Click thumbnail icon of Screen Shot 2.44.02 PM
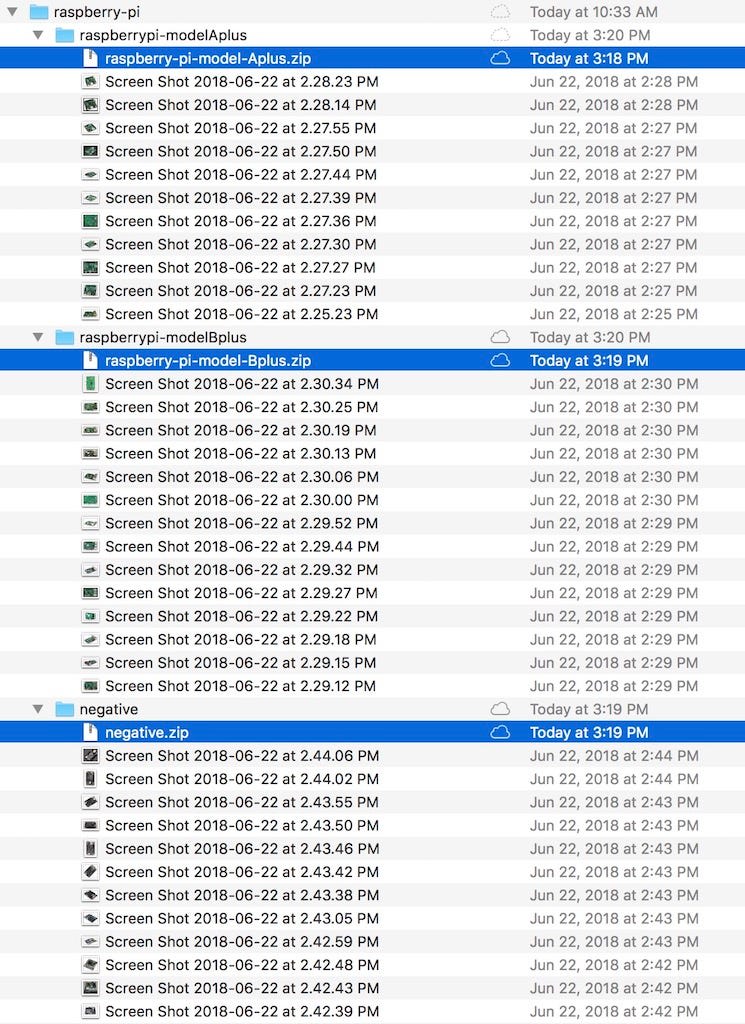This screenshot has height=1024, width=745. pyautogui.click(x=91, y=778)
